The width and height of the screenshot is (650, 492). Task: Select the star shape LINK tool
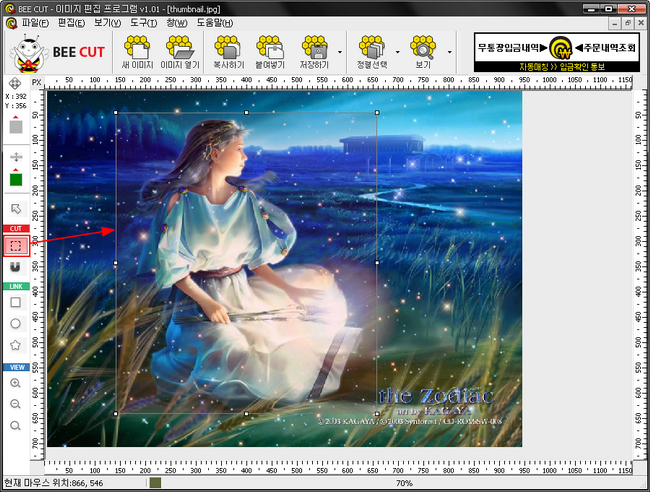pos(16,345)
